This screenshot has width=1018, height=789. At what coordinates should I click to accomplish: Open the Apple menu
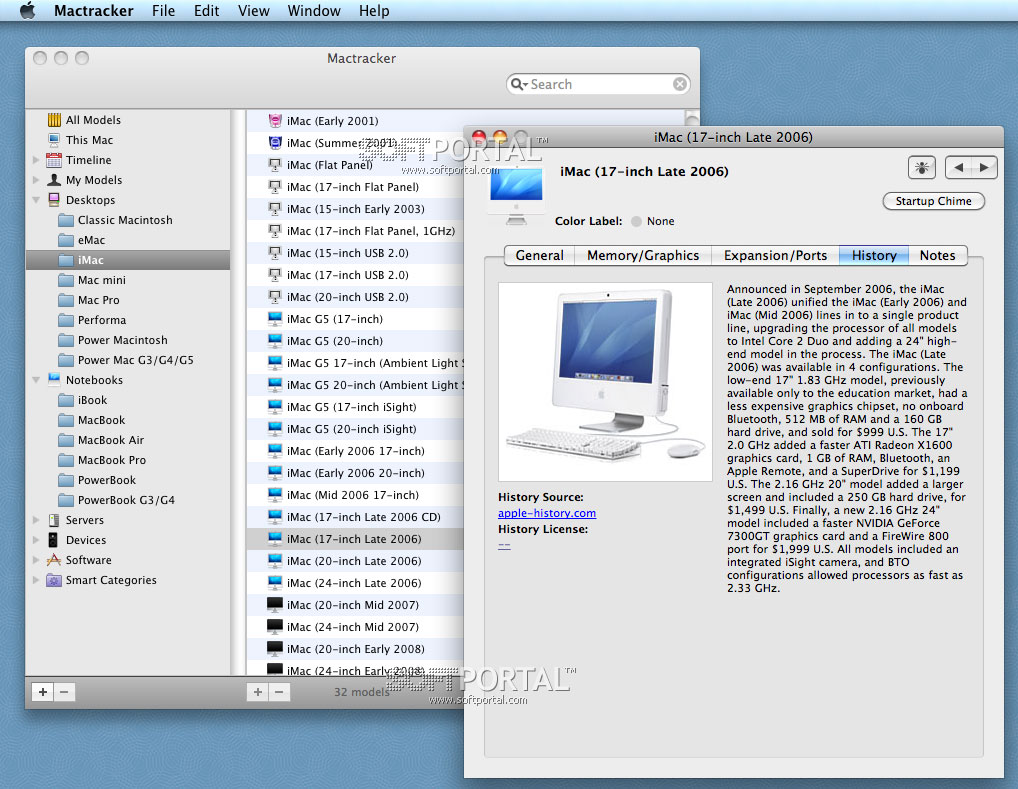pyautogui.click(x=27, y=10)
